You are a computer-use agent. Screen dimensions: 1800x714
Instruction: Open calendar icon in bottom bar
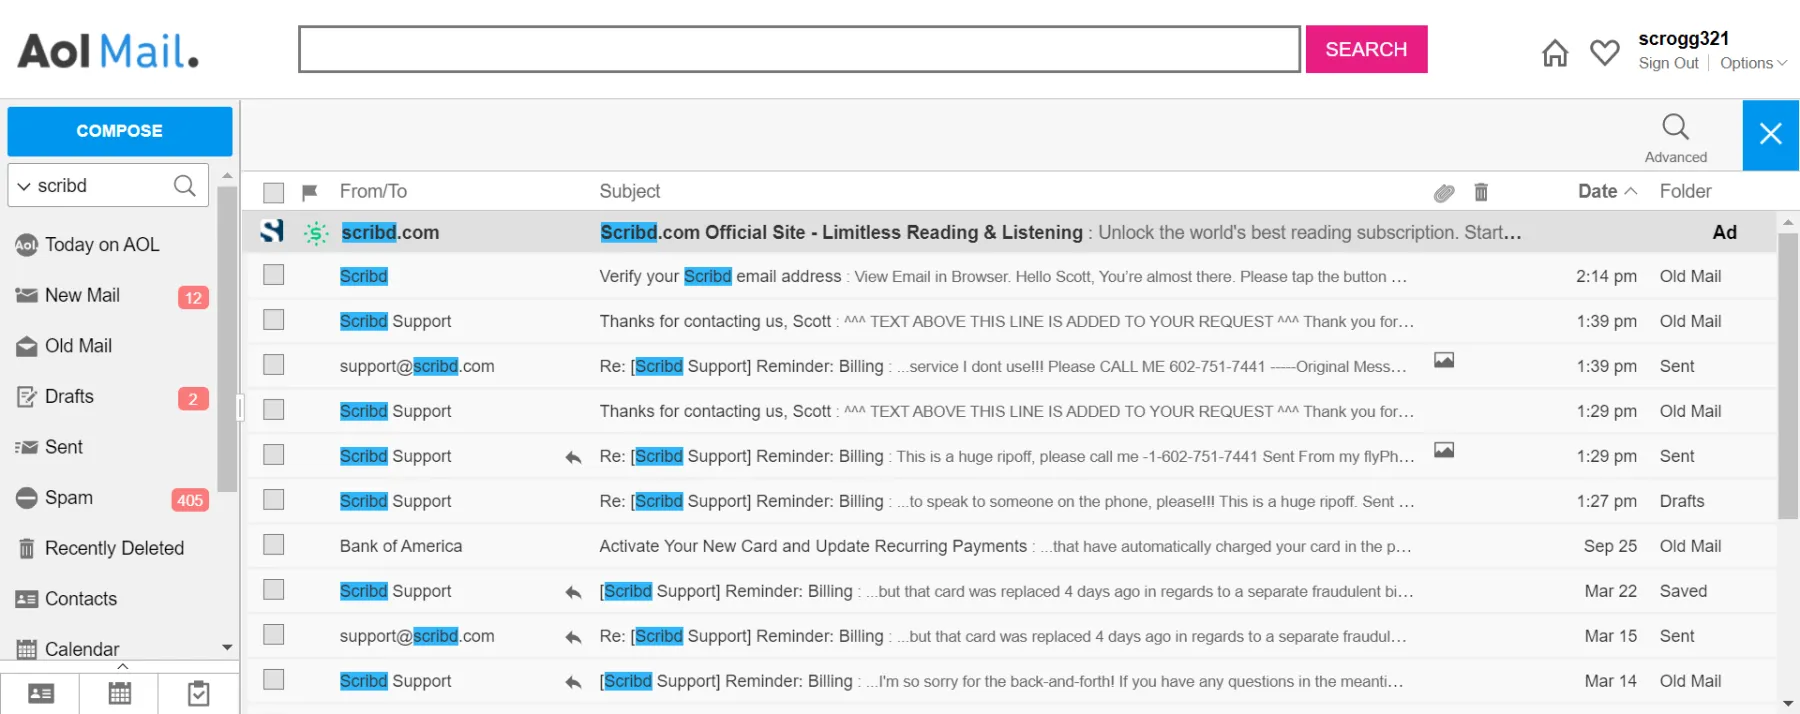coord(120,693)
